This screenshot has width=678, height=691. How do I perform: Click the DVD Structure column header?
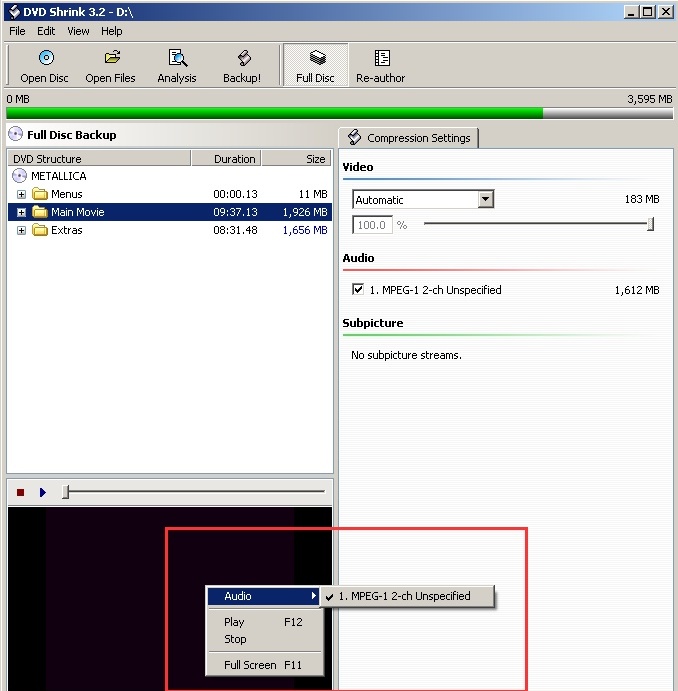[99, 159]
